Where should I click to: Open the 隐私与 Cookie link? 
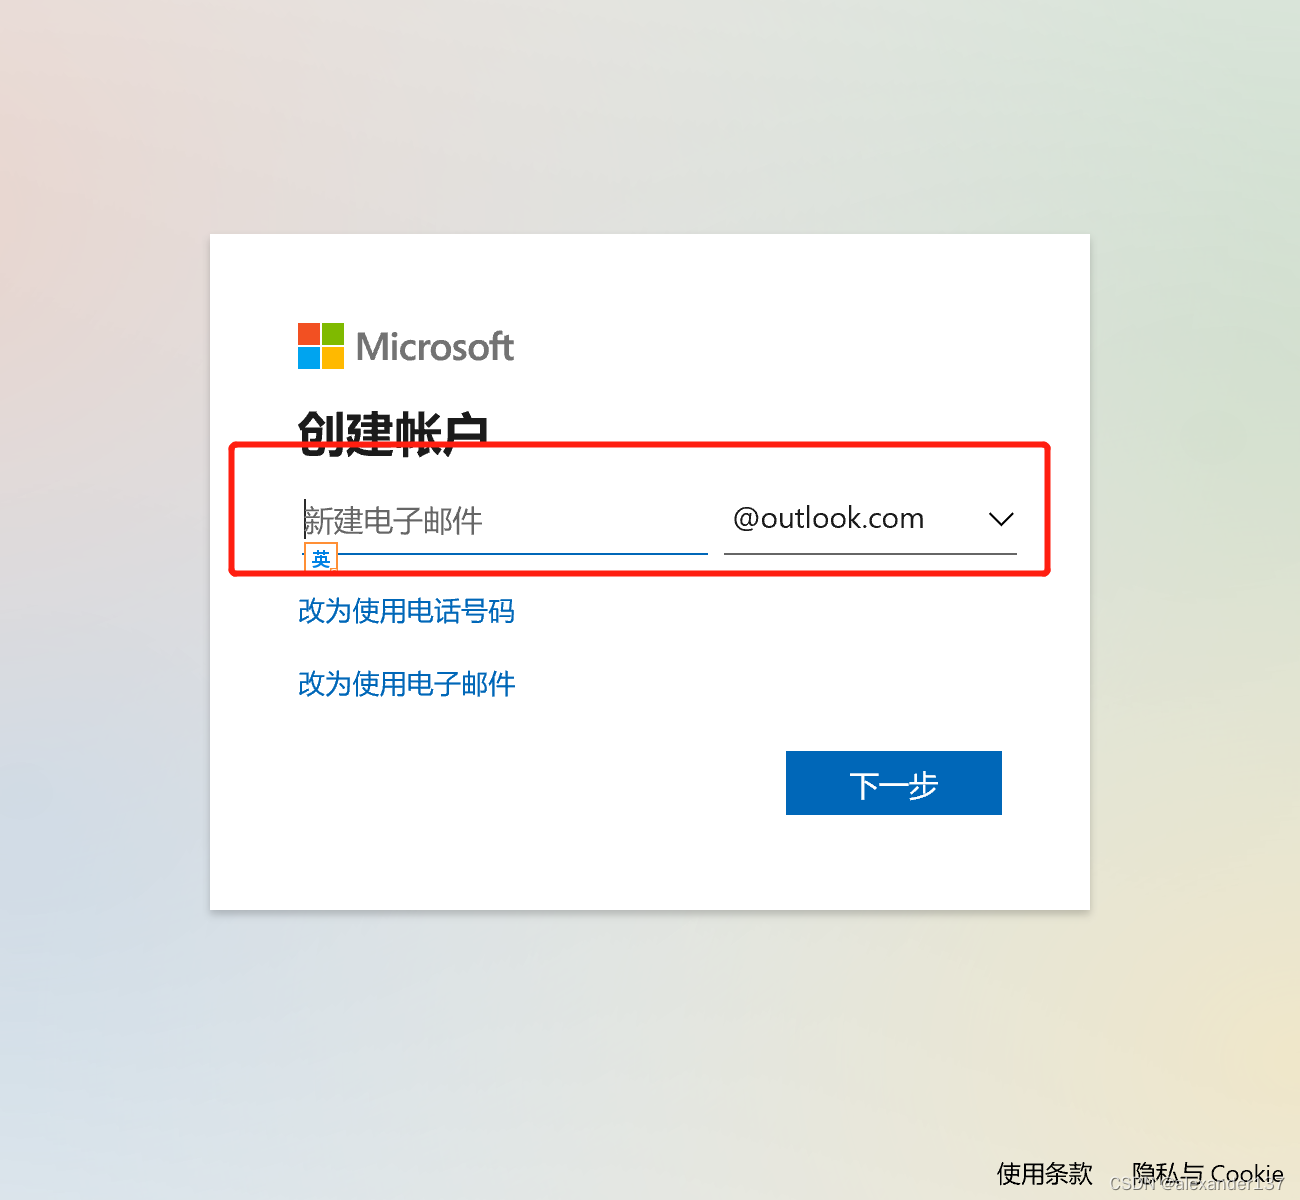[1207, 1173]
